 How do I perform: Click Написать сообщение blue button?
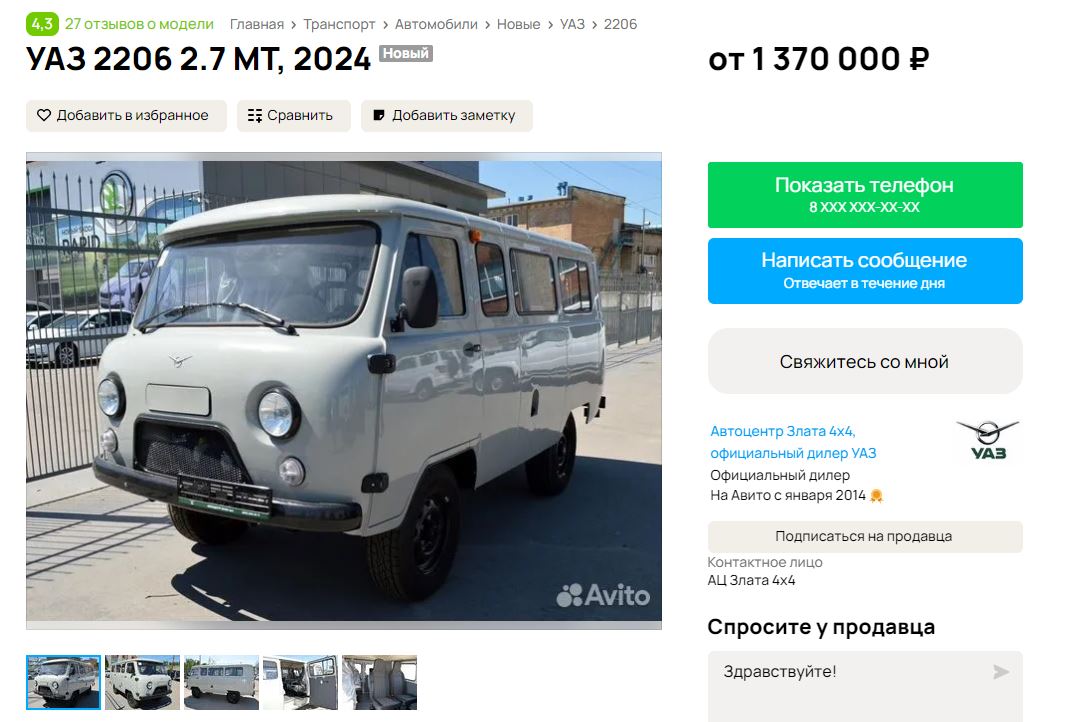(865, 271)
